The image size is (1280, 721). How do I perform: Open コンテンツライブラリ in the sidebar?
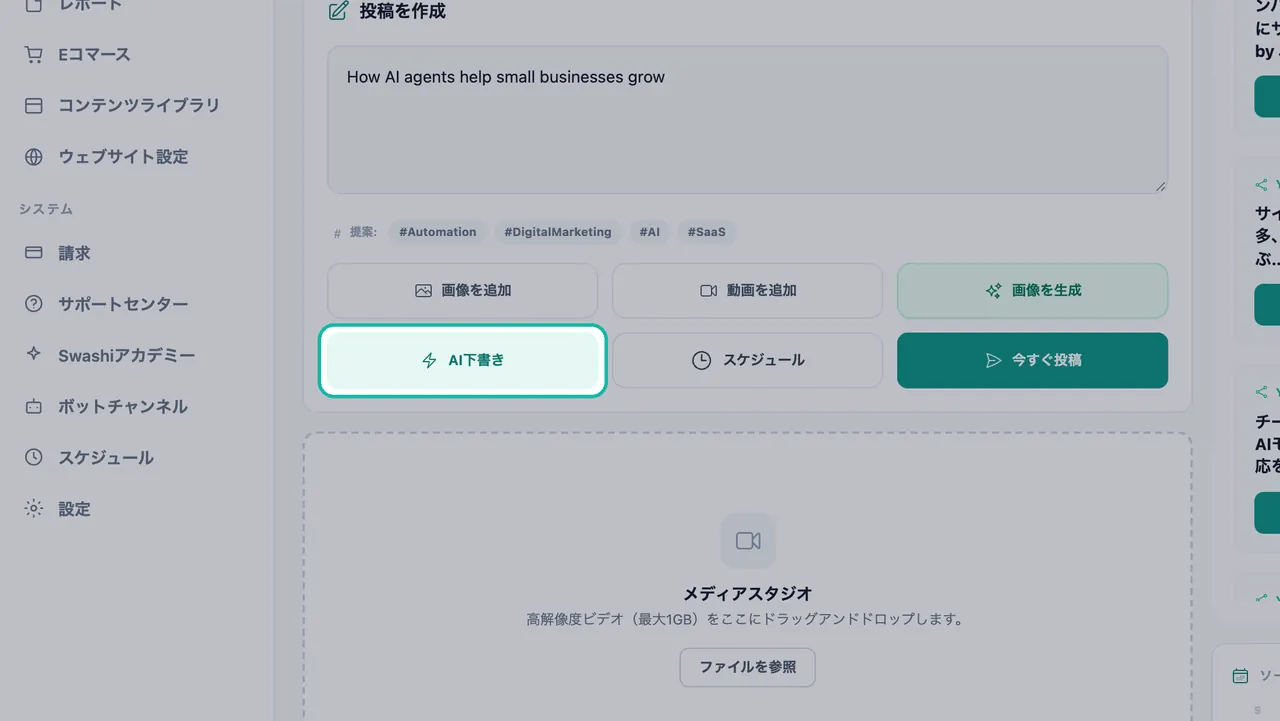tap(137, 105)
